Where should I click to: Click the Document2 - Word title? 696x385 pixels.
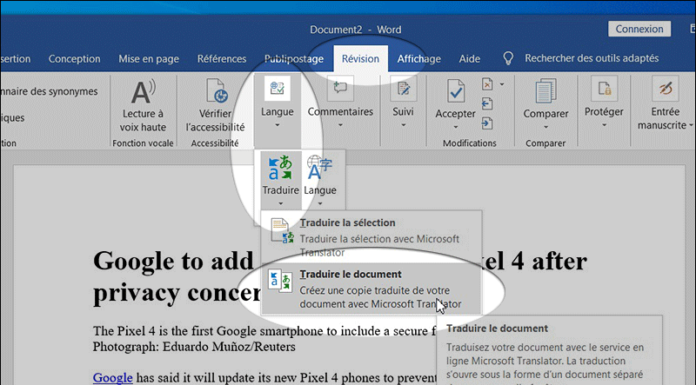point(355,30)
